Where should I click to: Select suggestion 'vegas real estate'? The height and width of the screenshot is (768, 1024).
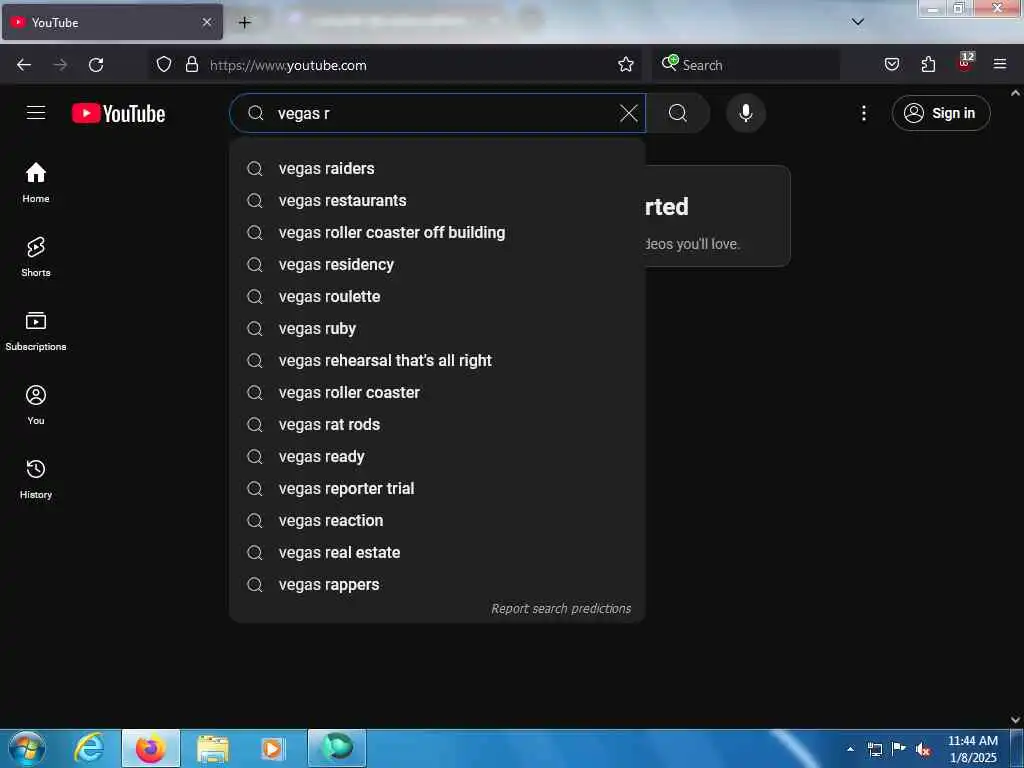point(437,552)
